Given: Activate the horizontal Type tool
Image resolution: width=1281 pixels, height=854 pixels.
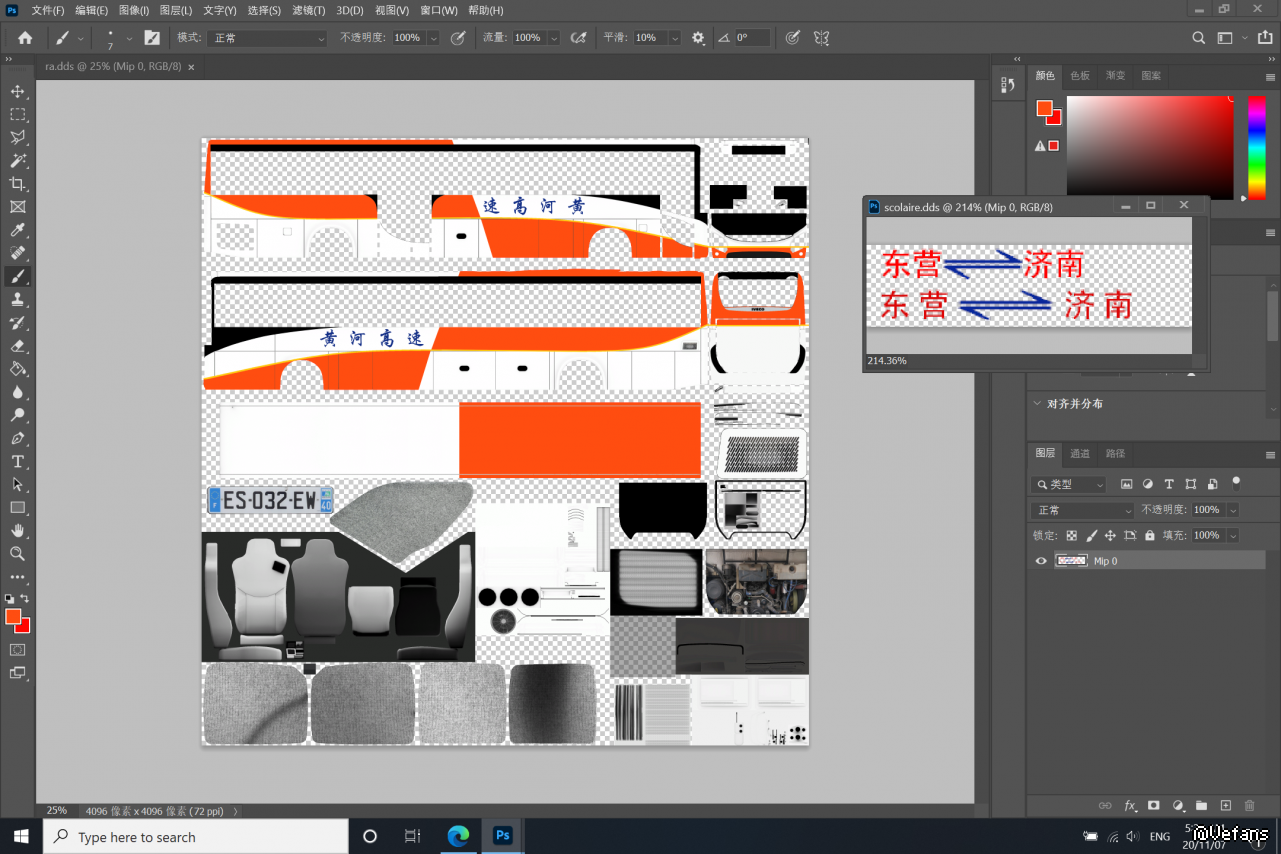Looking at the screenshot, I should click(17, 461).
